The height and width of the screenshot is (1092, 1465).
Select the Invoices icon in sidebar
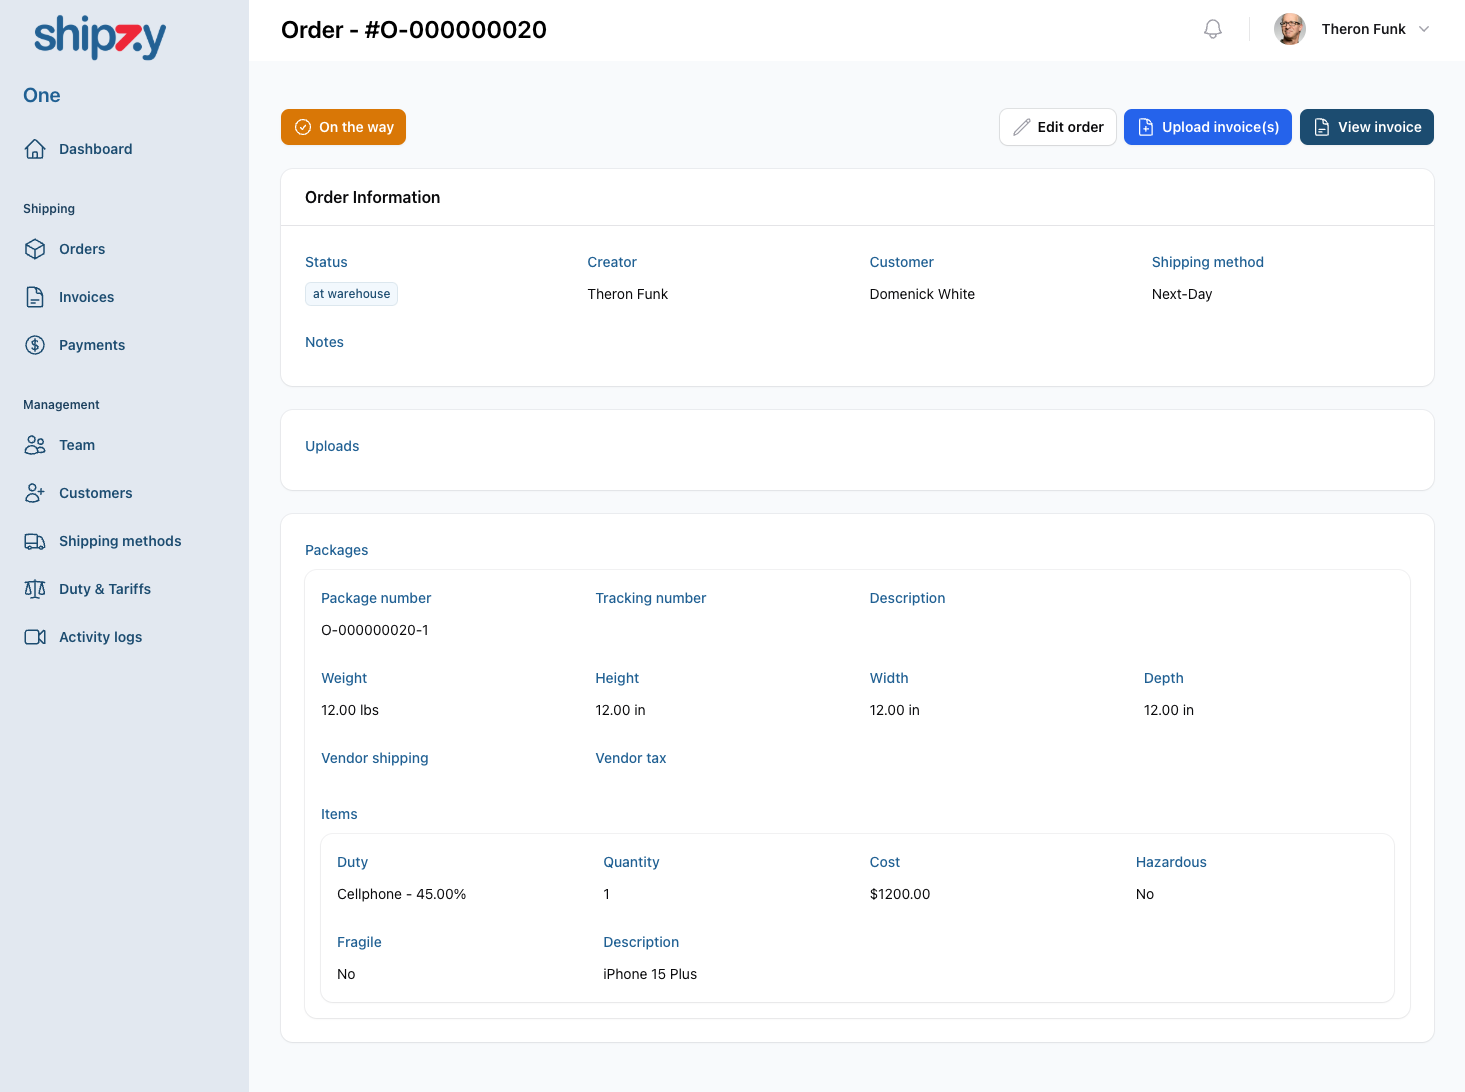pyautogui.click(x=35, y=297)
